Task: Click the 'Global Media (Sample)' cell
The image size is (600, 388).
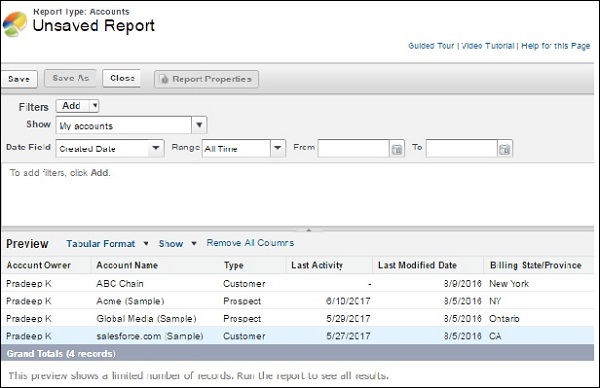Action: tap(146, 319)
